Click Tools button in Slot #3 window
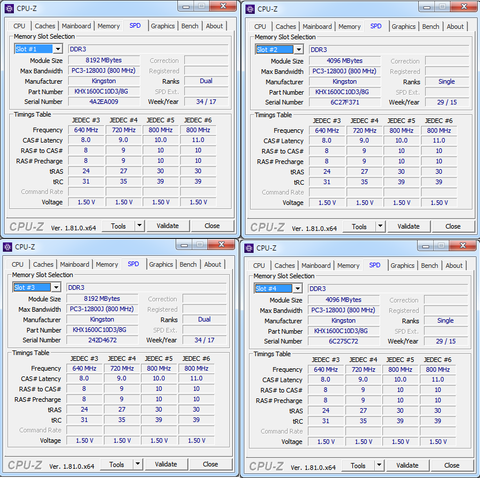 (x=116, y=464)
